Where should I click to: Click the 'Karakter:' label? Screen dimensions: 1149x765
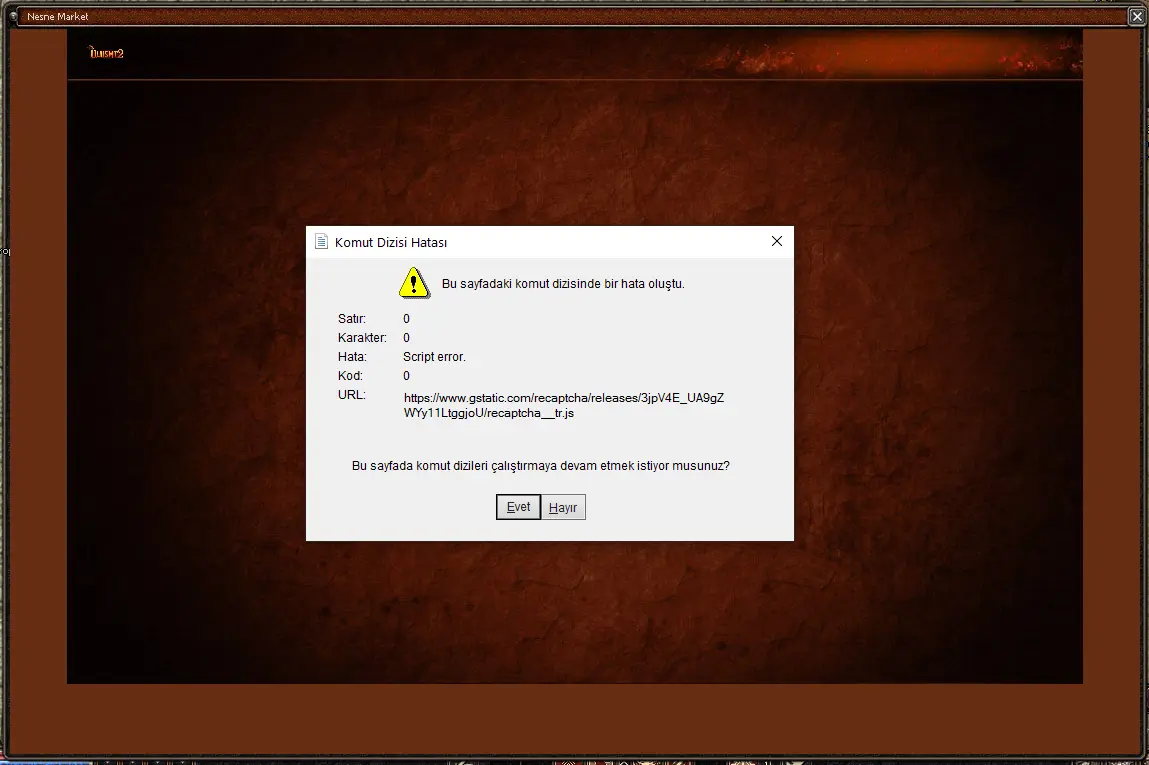click(x=362, y=338)
